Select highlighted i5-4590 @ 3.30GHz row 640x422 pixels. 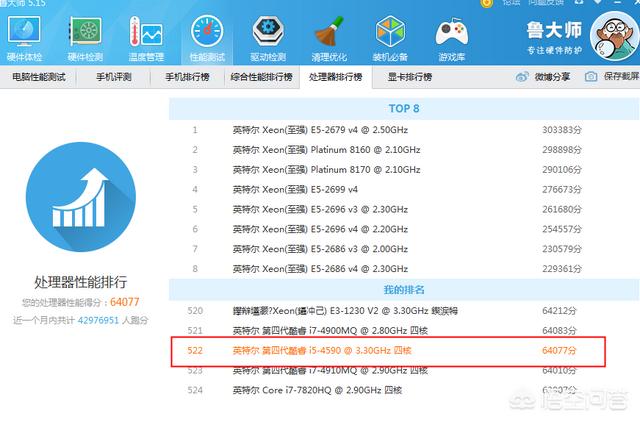click(388, 351)
